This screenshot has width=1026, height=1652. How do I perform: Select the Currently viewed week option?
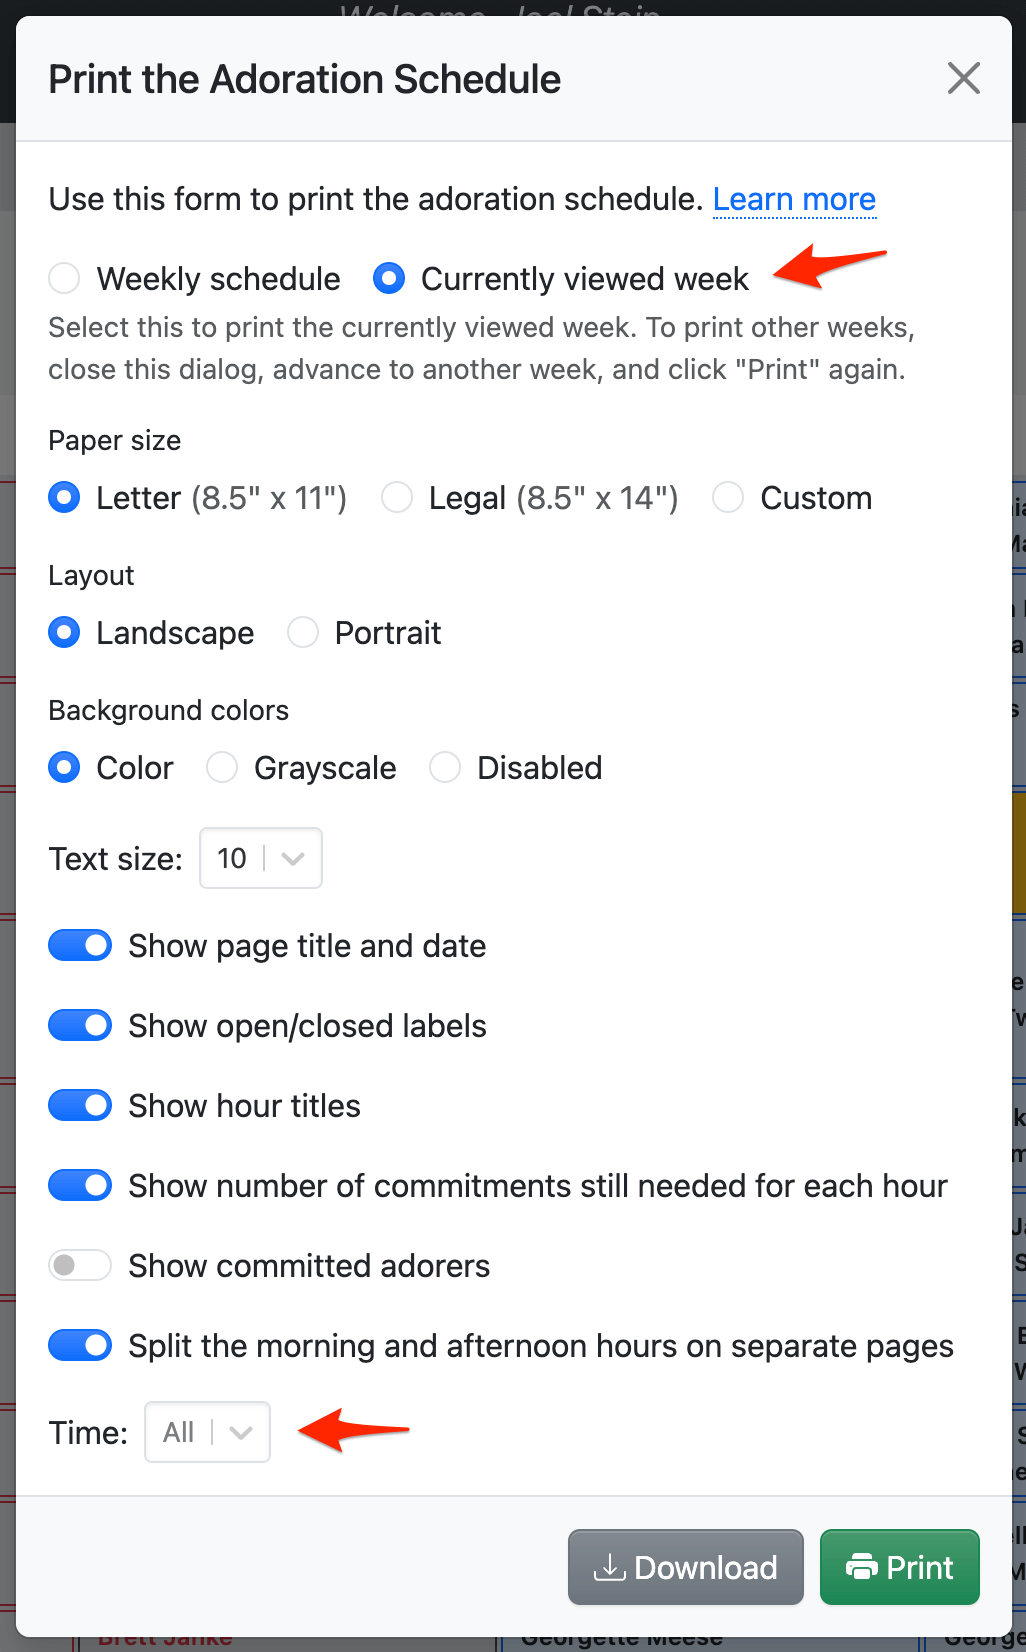coord(389,279)
